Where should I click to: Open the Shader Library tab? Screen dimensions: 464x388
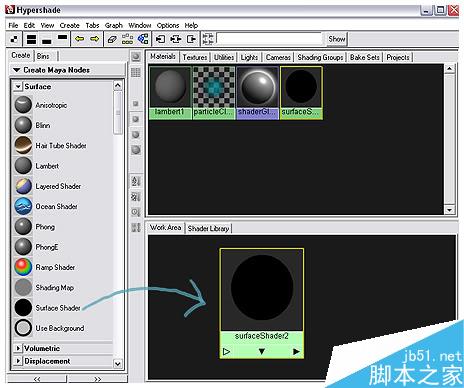pyautogui.click(x=208, y=228)
